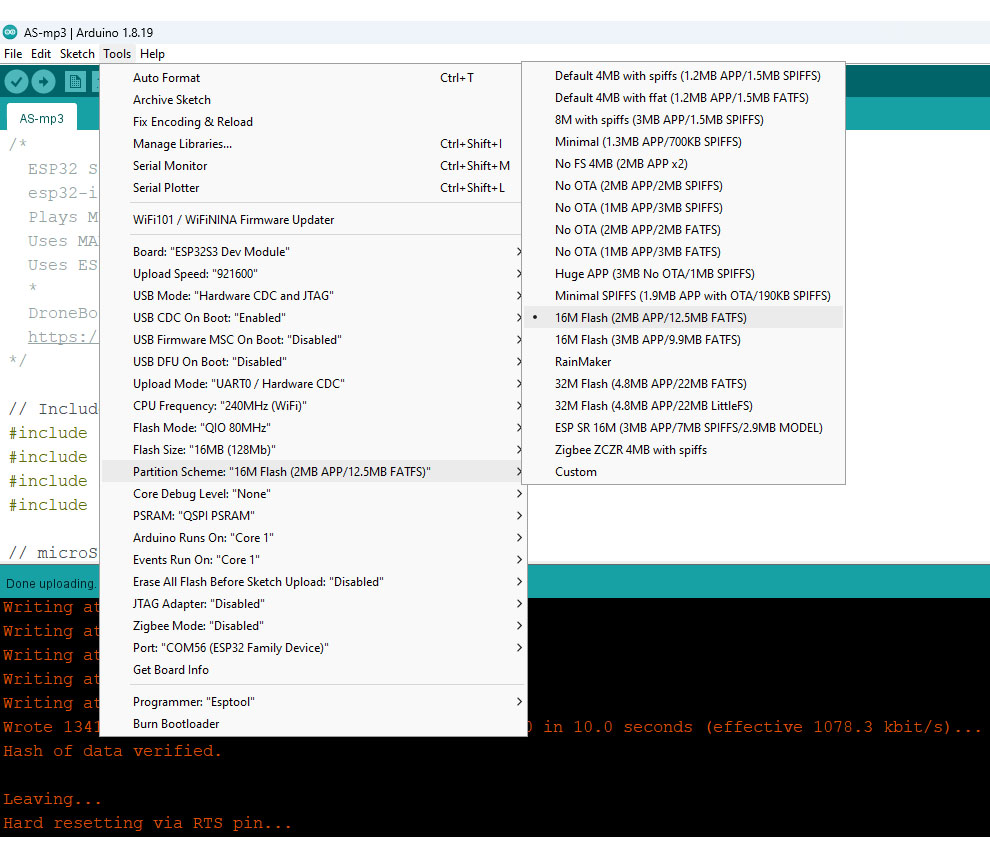Open the Sketch menu
The width and height of the screenshot is (990, 859).
77,54
